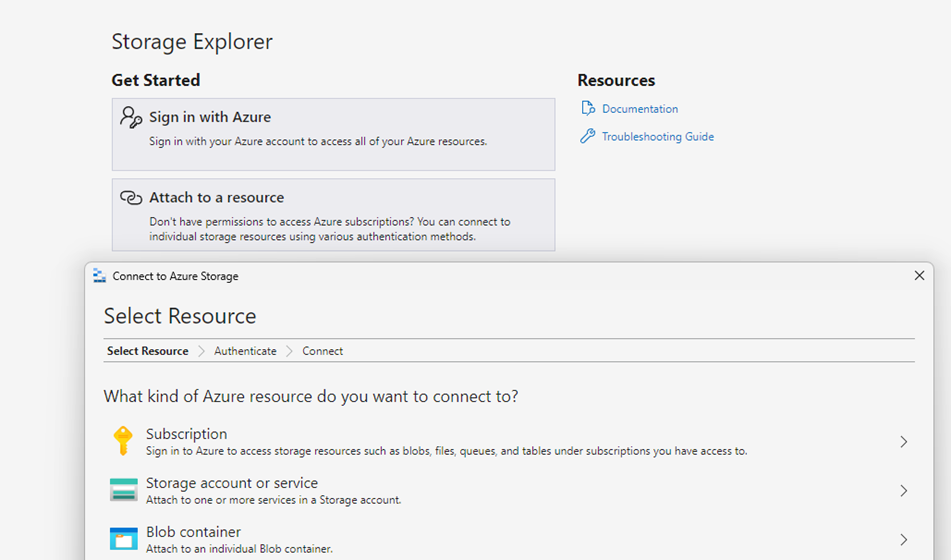
Task: Go to the Connect step
Action: pyautogui.click(x=322, y=351)
